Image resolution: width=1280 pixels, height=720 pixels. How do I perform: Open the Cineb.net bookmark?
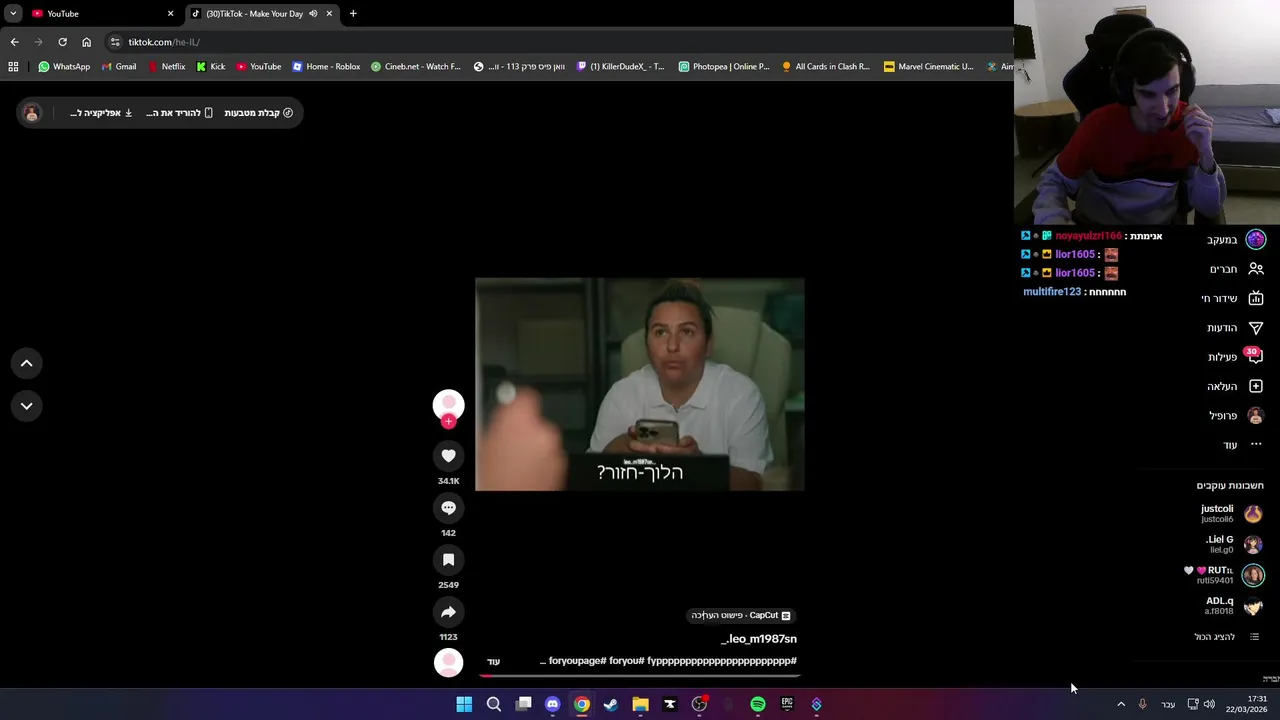point(416,67)
